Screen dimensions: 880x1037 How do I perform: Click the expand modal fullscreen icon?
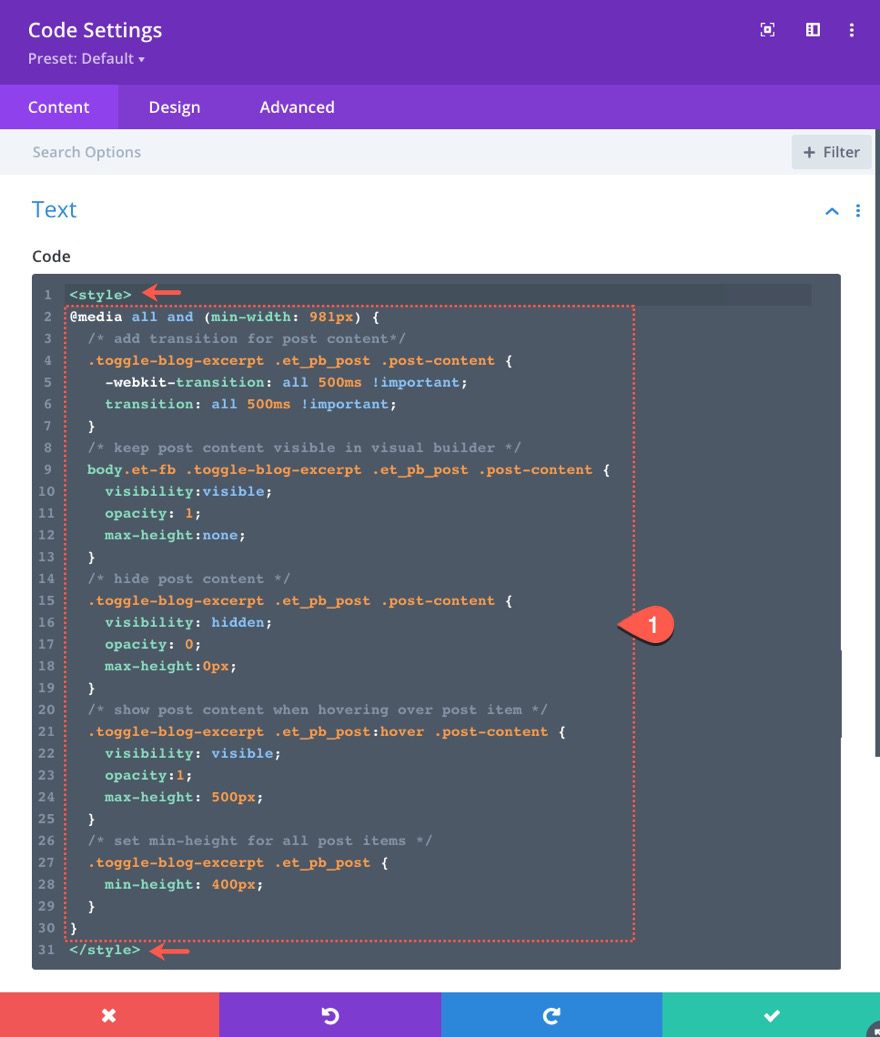767,30
